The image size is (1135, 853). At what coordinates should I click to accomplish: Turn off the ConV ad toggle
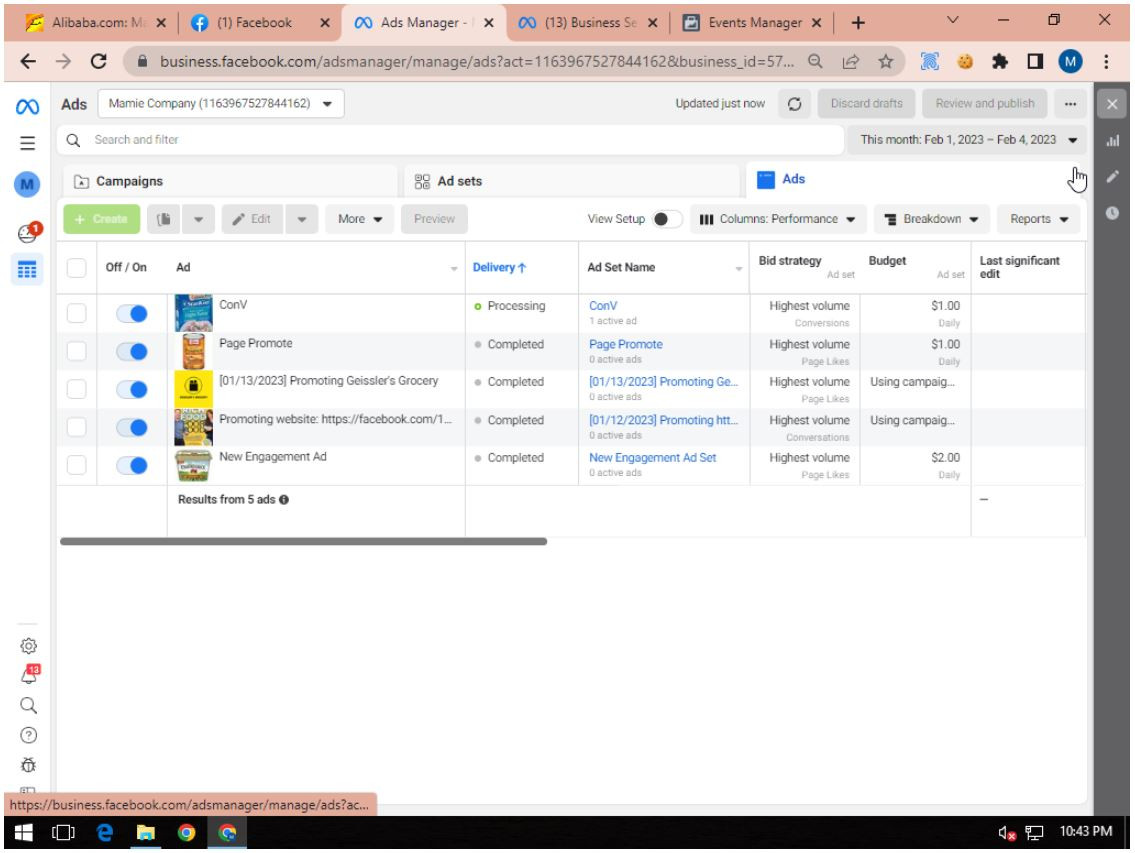point(132,314)
